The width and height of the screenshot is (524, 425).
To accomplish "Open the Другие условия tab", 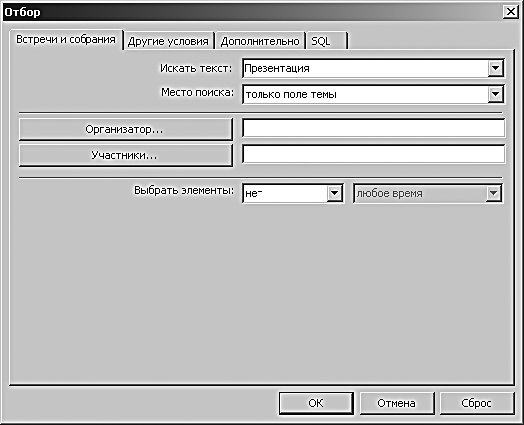I will point(168,41).
